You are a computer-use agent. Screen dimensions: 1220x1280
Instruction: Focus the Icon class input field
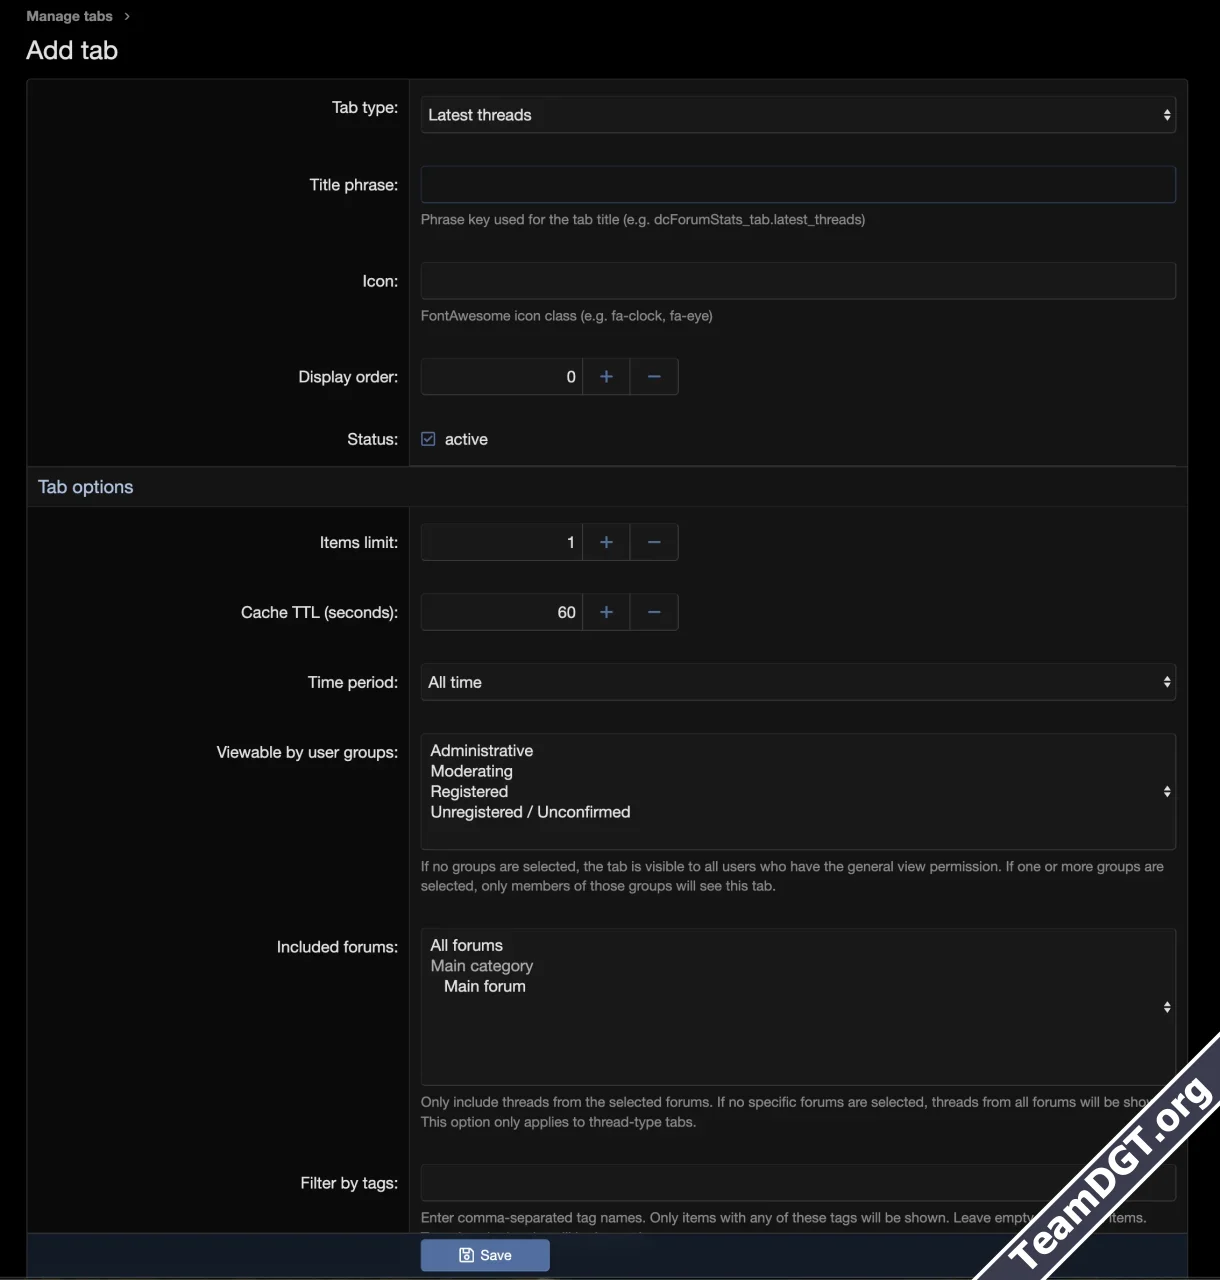[798, 281]
